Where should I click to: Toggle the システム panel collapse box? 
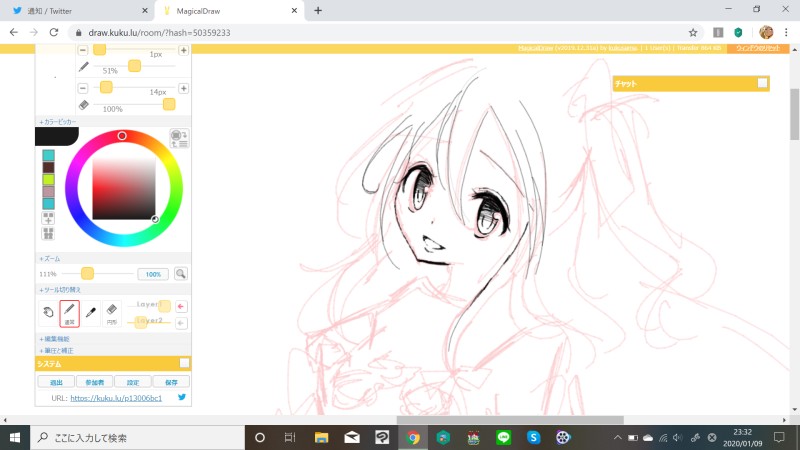184,363
